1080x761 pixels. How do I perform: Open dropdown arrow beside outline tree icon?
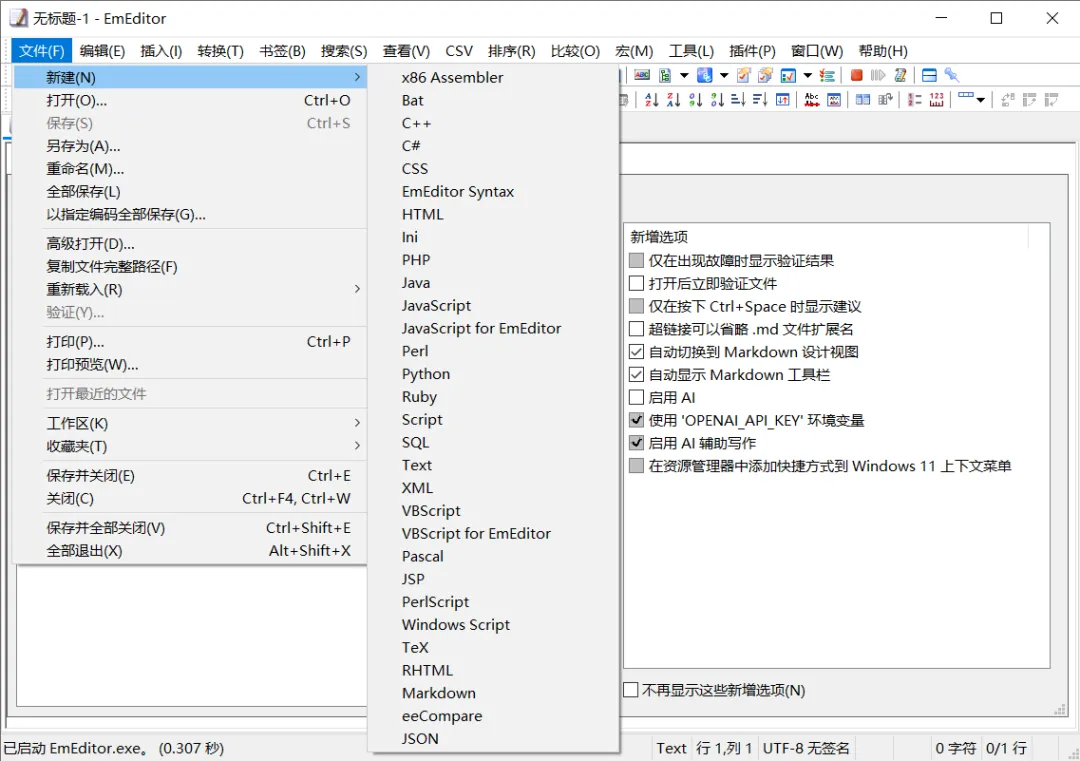click(x=684, y=75)
